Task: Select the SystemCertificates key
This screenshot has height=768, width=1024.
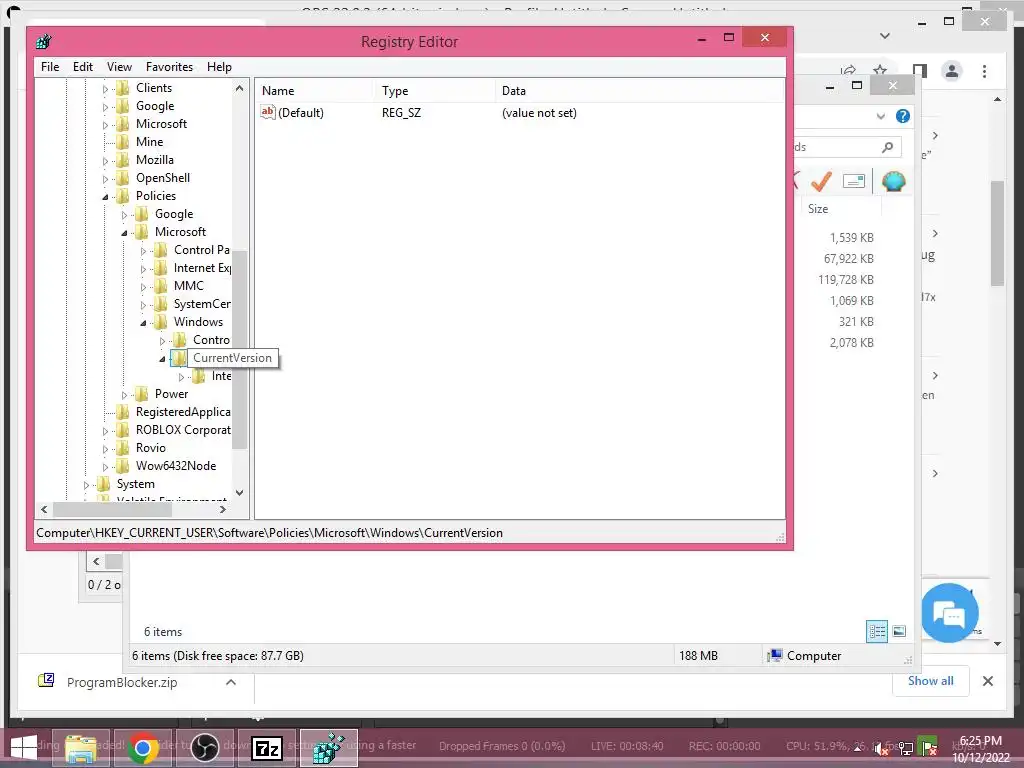Action: [x=202, y=304]
